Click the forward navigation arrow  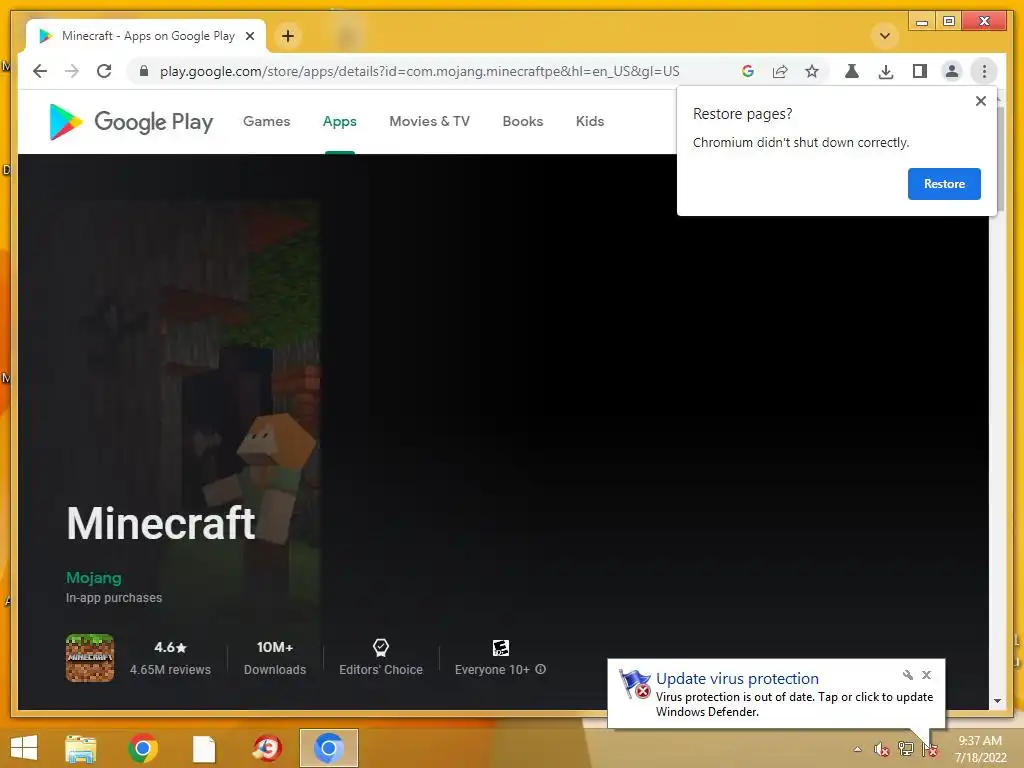pyautogui.click(x=72, y=71)
